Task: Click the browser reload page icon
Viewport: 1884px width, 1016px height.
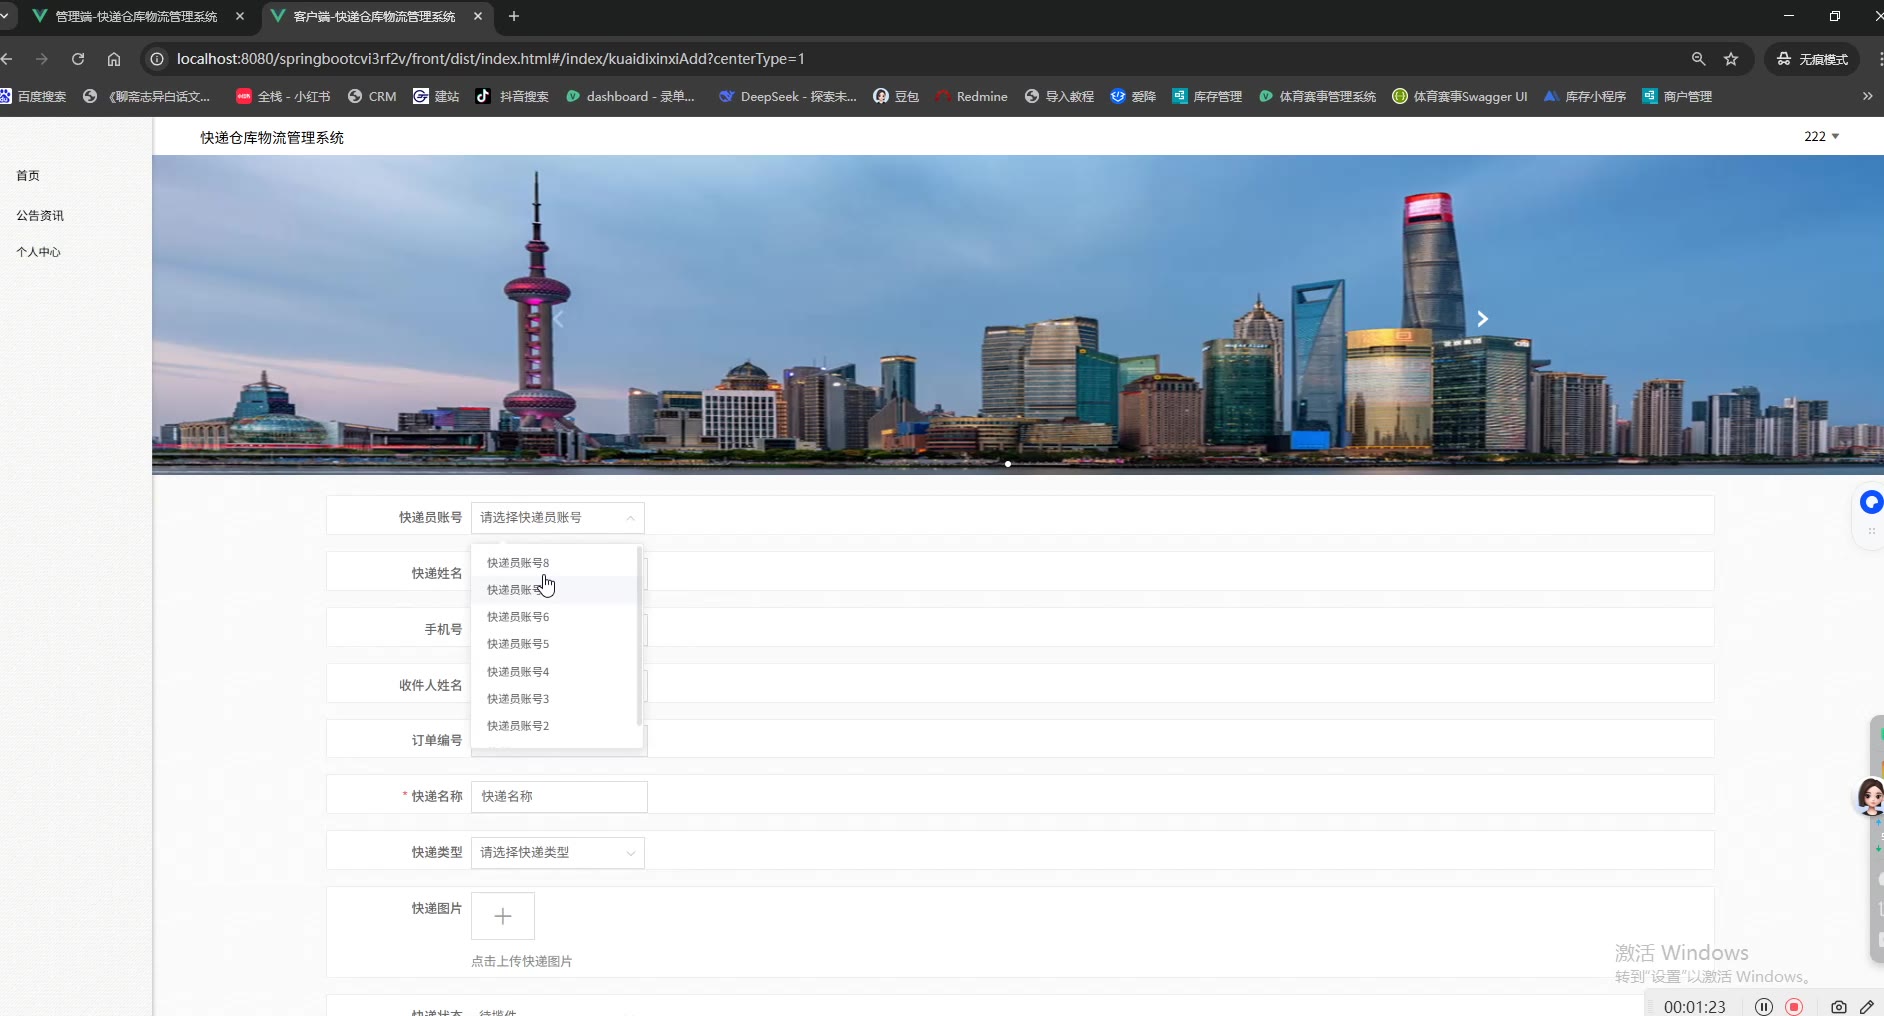Action: [78, 59]
